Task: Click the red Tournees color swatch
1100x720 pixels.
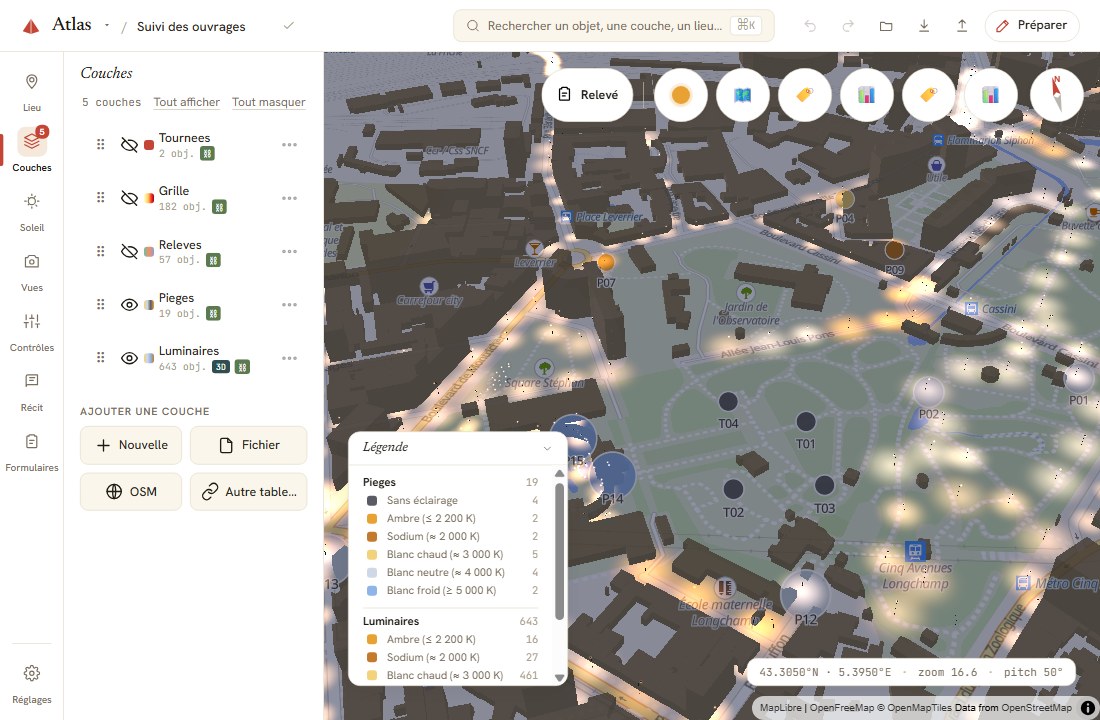Action: pos(149,145)
